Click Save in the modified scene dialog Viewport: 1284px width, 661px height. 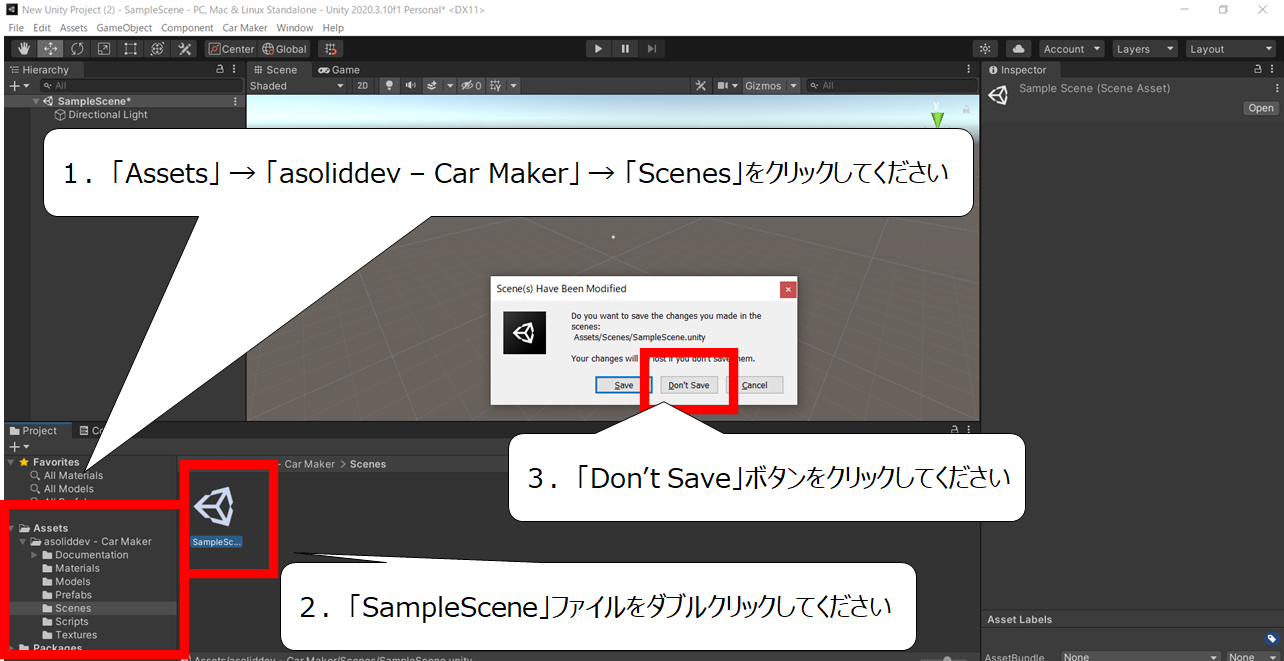[x=624, y=385]
